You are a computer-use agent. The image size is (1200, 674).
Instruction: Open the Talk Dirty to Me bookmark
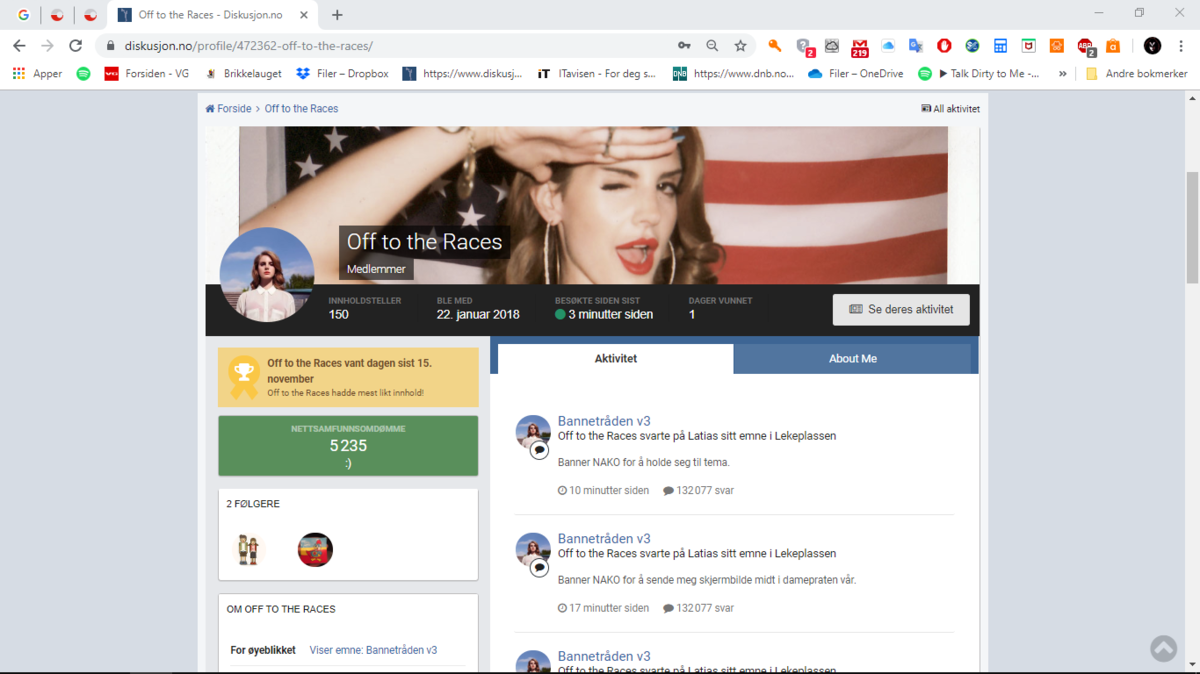pos(979,74)
